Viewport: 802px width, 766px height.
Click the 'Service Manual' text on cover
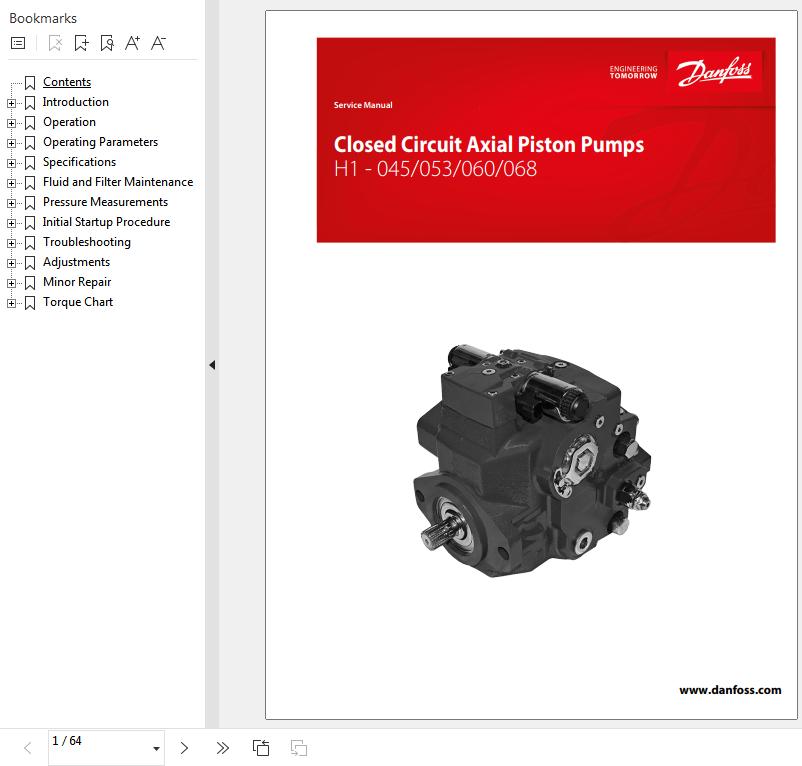point(363,105)
